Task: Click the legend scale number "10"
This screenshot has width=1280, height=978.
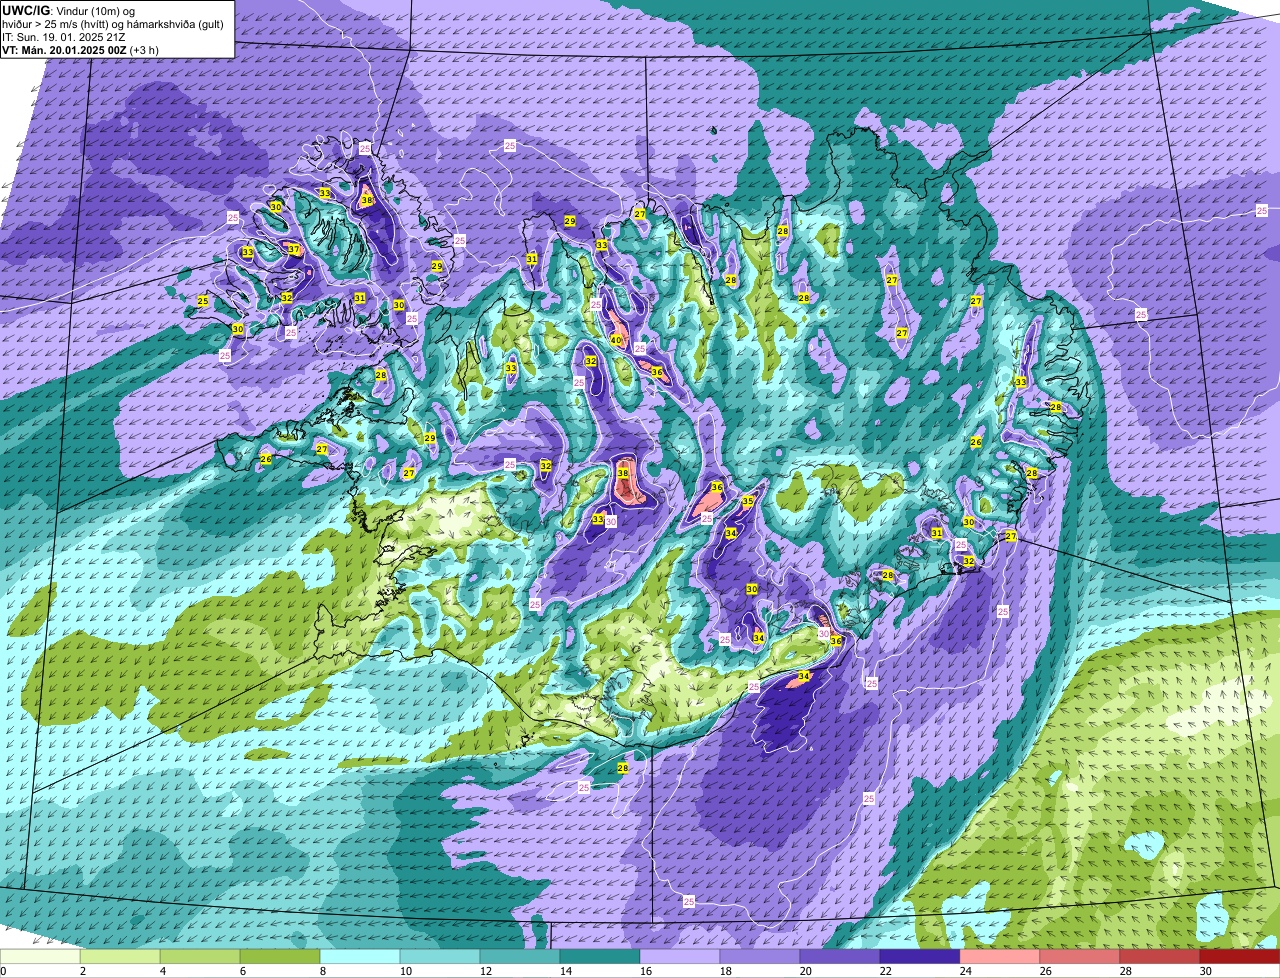Action: 406,971
